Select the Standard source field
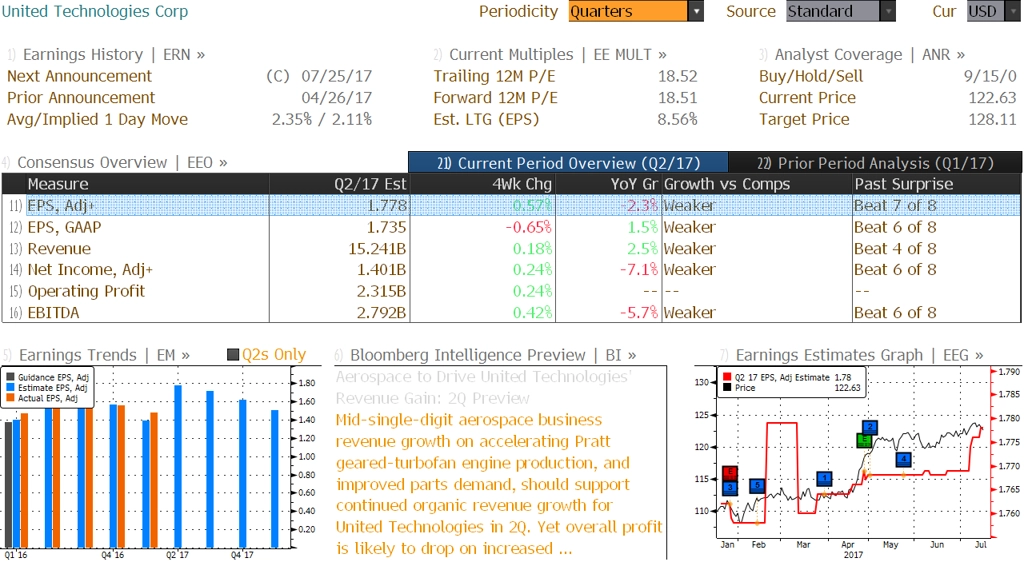Image resolution: width=1024 pixels, height=562 pixels. point(833,11)
